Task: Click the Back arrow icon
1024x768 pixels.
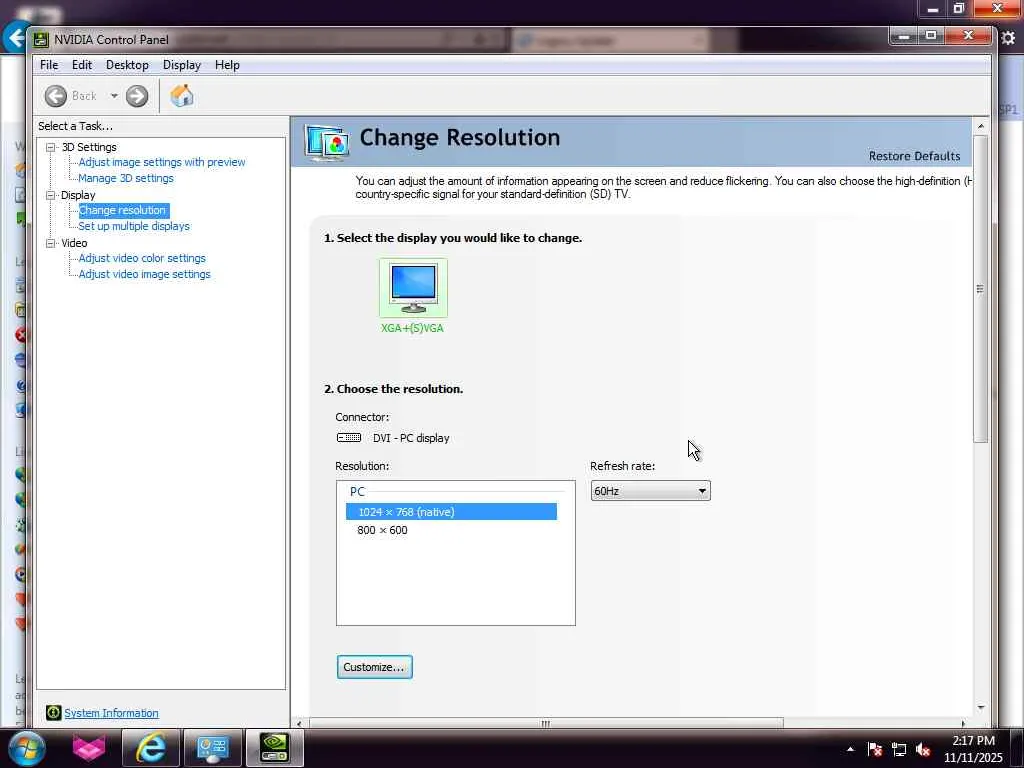Action: [x=56, y=96]
